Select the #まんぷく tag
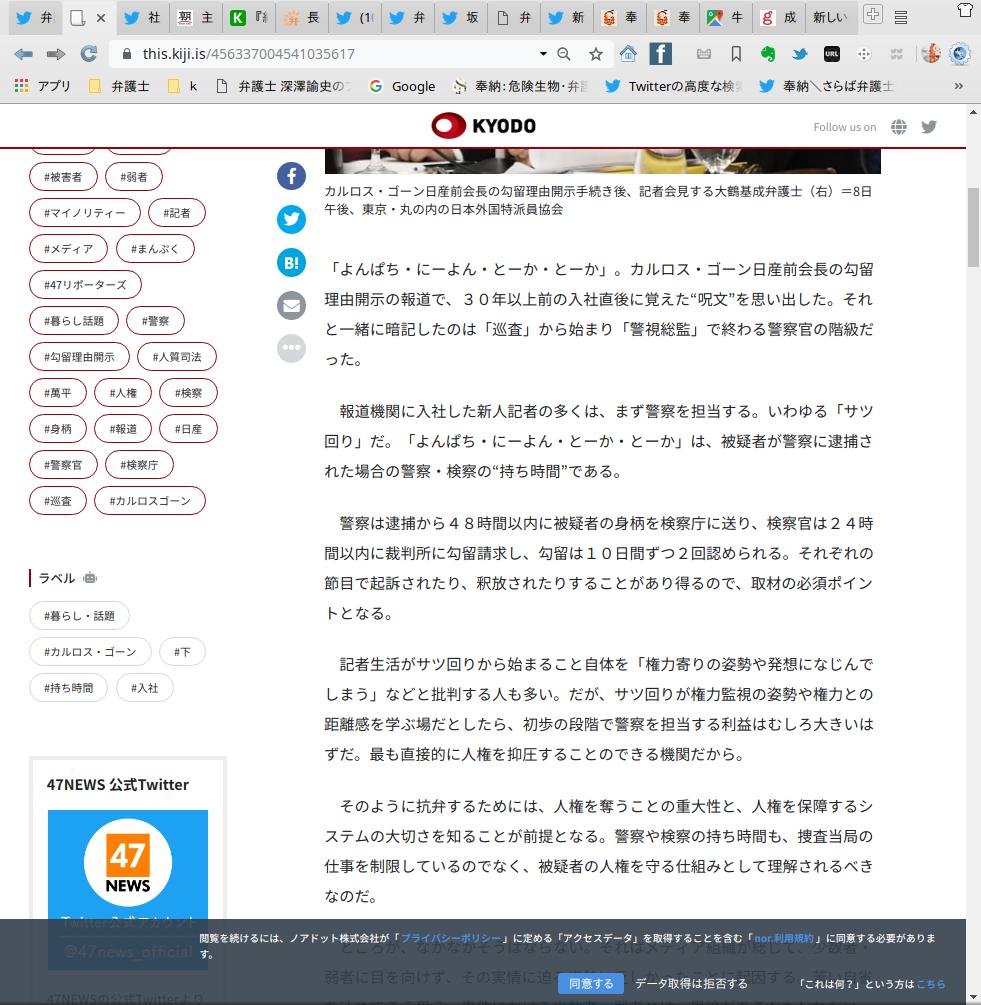The width and height of the screenshot is (981, 1005). (x=155, y=249)
